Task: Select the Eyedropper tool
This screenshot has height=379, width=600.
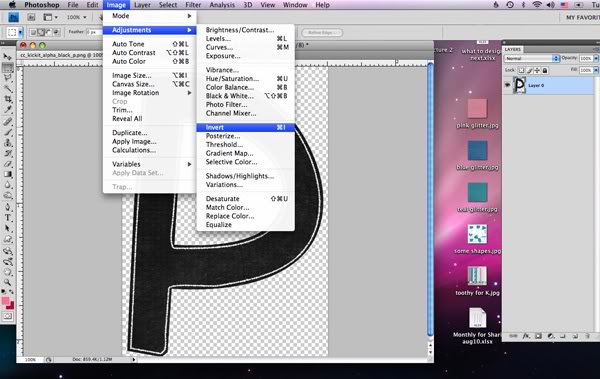Action: 8,110
